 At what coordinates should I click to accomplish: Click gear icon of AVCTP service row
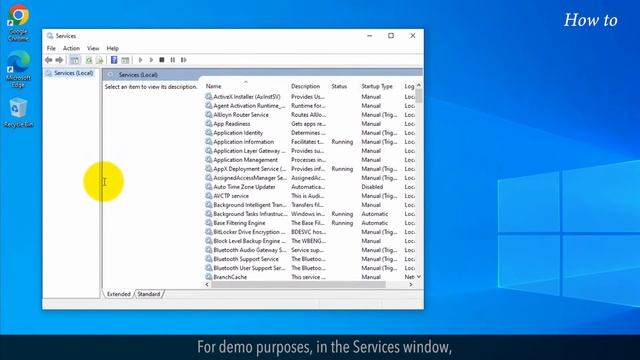click(209, 196)
